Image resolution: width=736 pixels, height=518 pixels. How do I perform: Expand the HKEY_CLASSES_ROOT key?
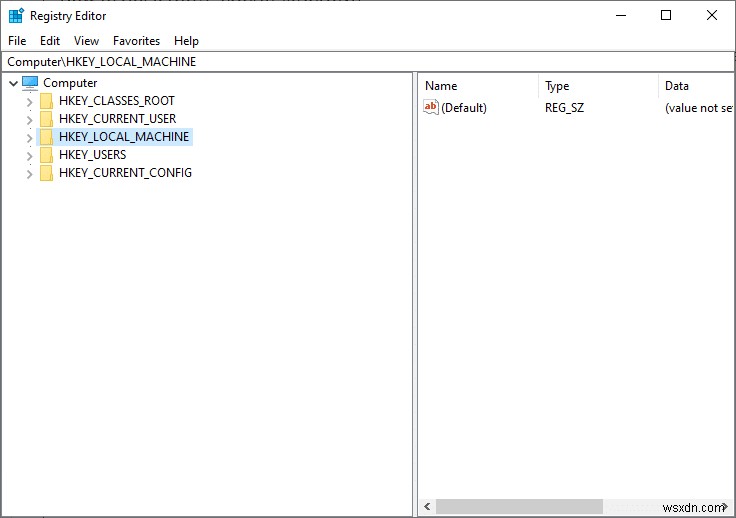click(30, 101)
